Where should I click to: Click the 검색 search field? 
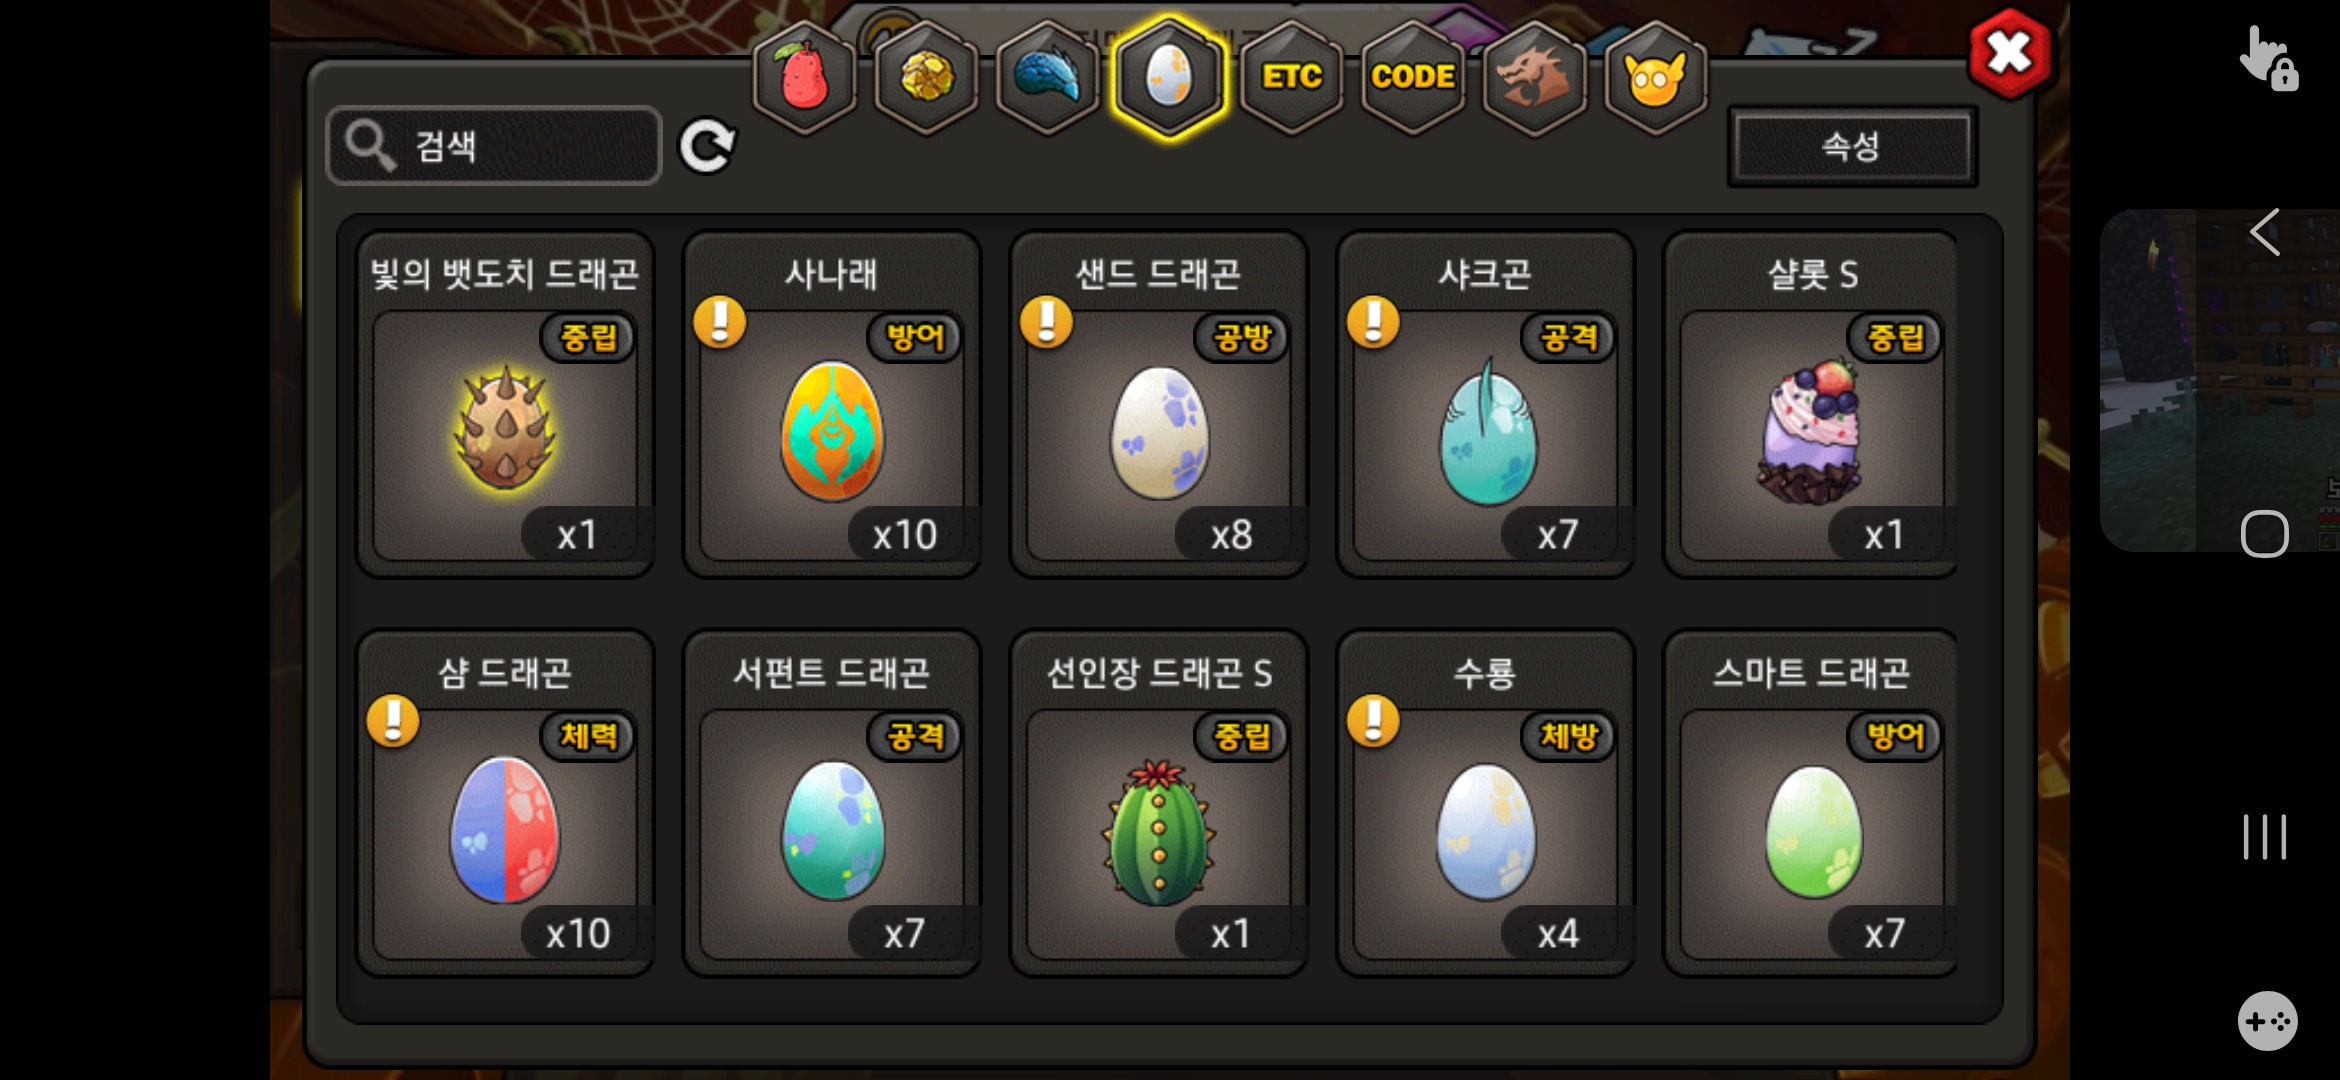[x=494, y=146]
